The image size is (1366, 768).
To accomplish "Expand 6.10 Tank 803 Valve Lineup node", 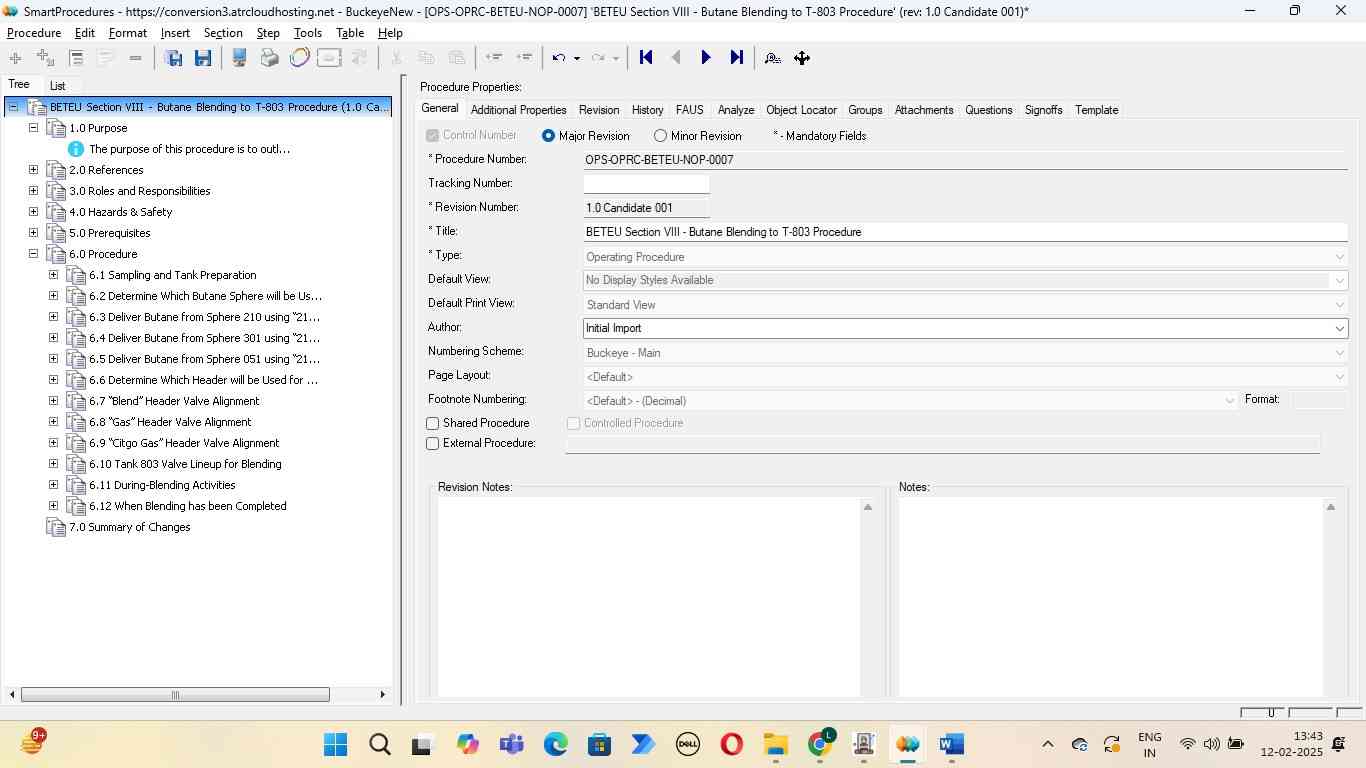I will (53, 464).
